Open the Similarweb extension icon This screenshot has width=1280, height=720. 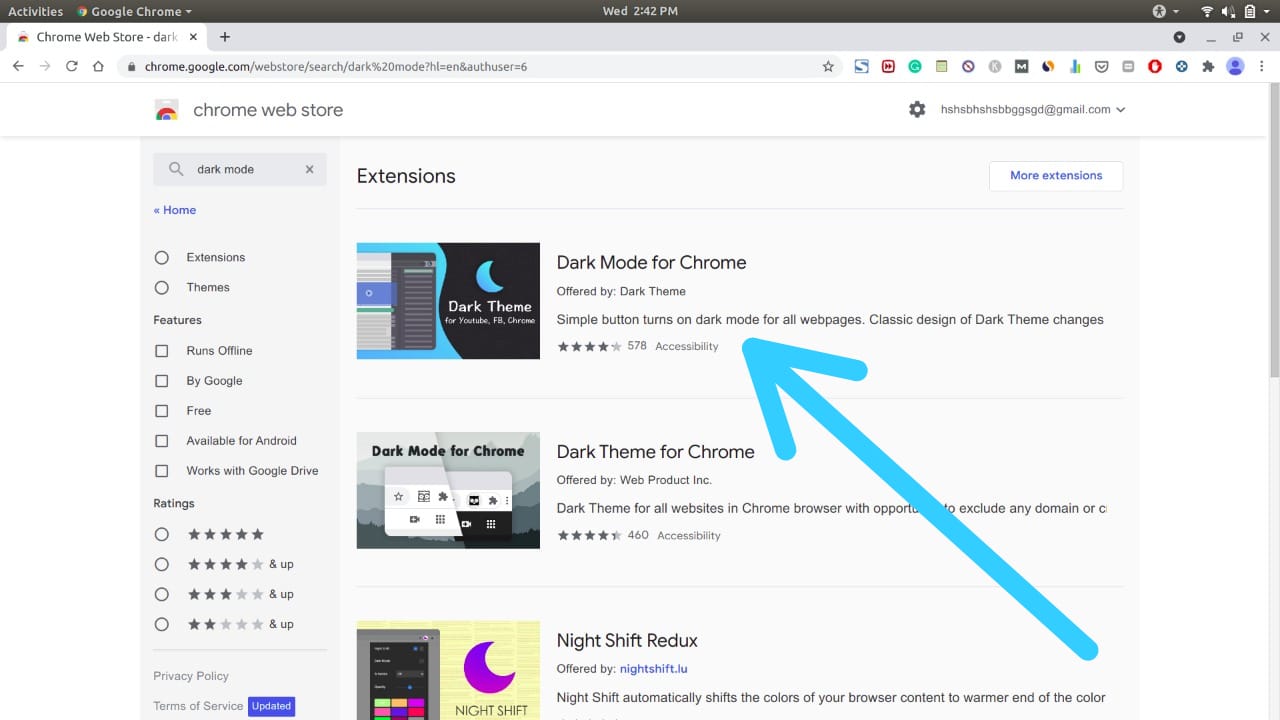tap(1048, 66)
